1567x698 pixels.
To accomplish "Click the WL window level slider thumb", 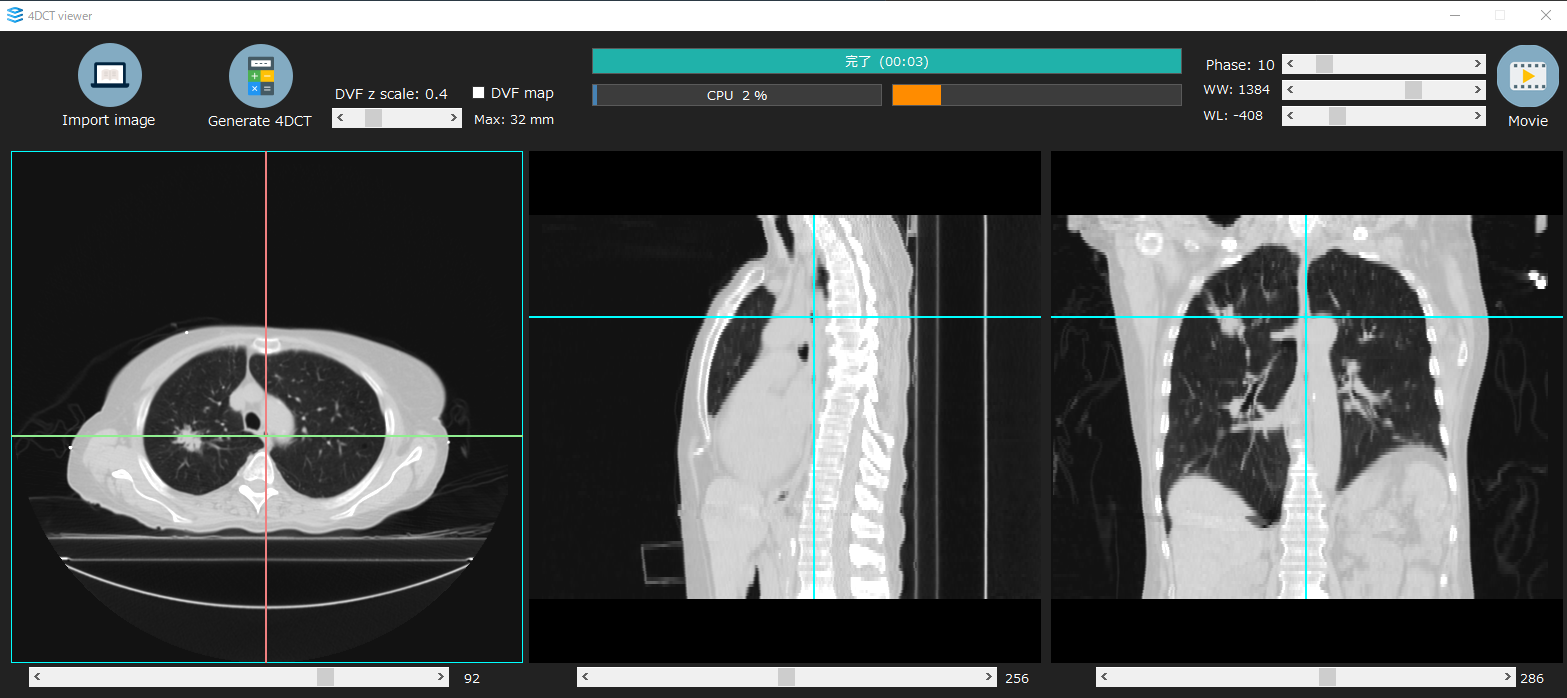I will 1337,116.
